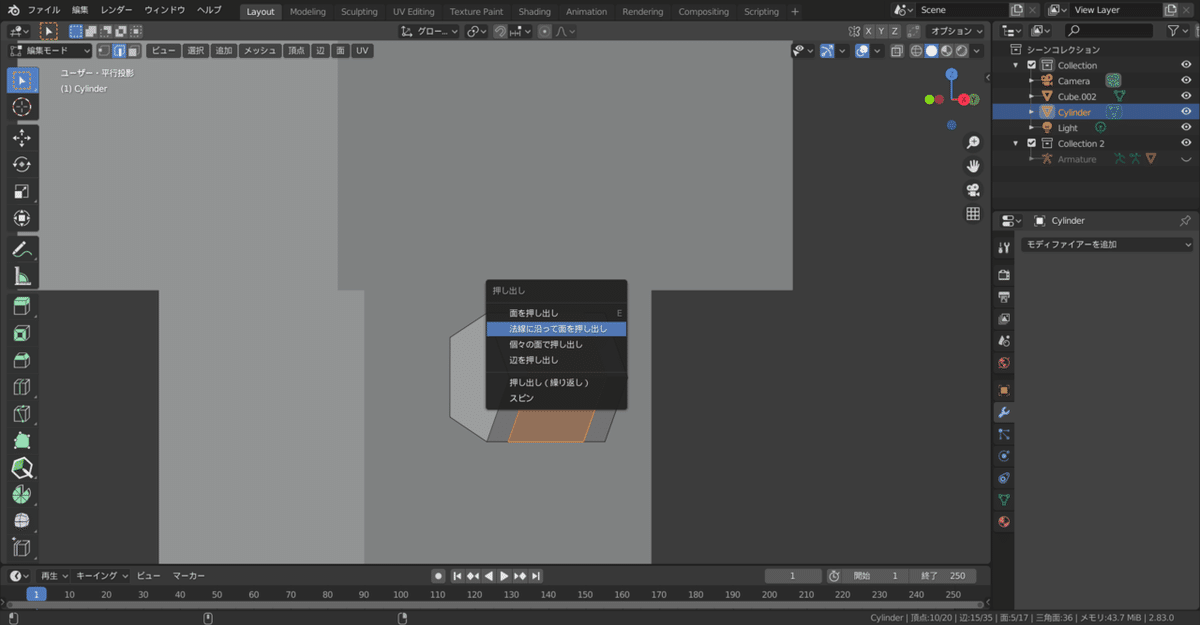This screenshot has height=625, width=1200.
Task: Select the Transform tool
Action: coord(22,218)
